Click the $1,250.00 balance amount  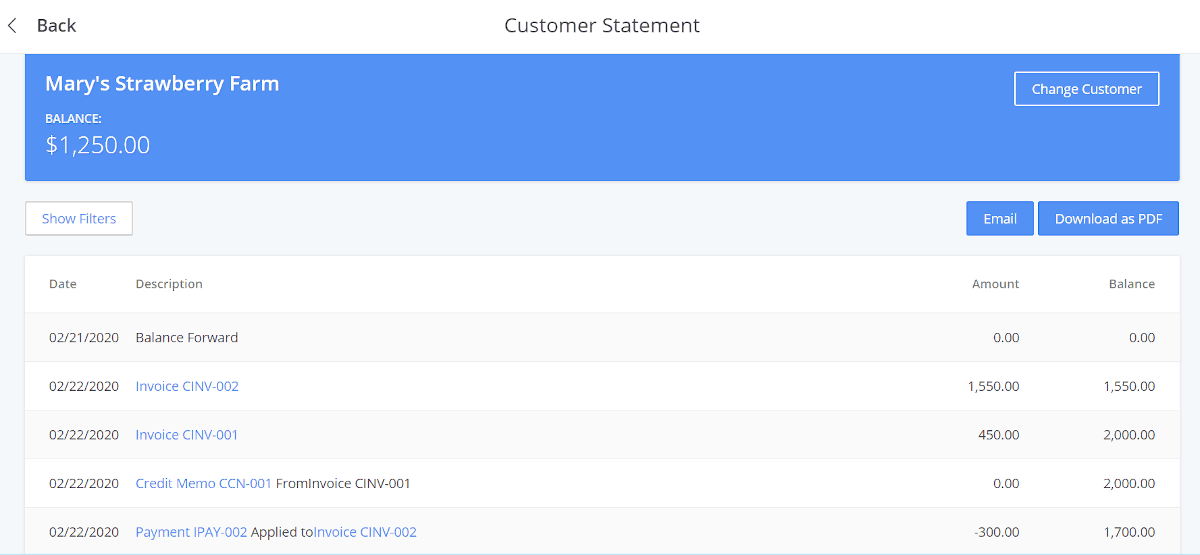98,145
